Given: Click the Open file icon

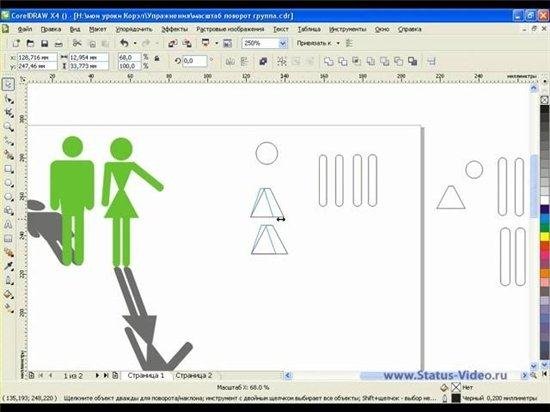Looking at the screenshot, I should tap(30, 43).
